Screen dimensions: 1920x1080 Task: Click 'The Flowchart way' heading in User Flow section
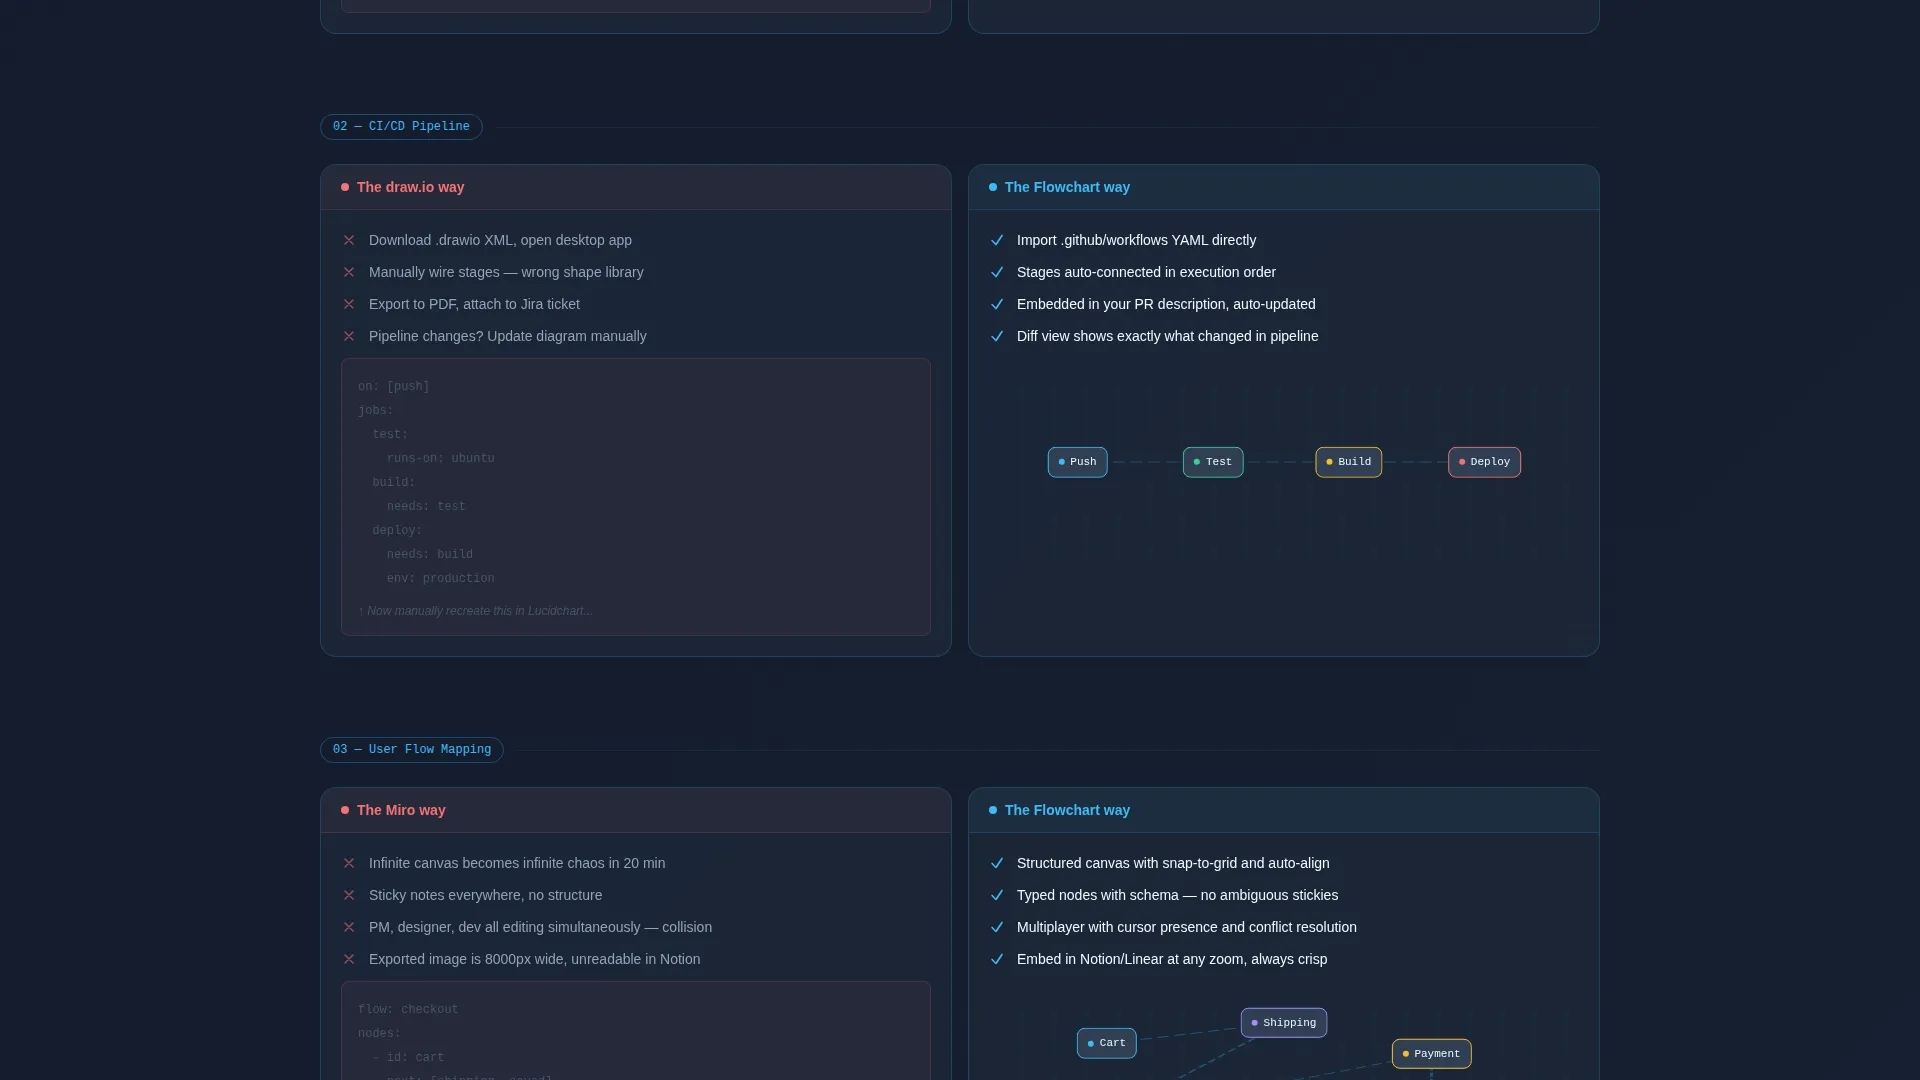point(1067,810)
